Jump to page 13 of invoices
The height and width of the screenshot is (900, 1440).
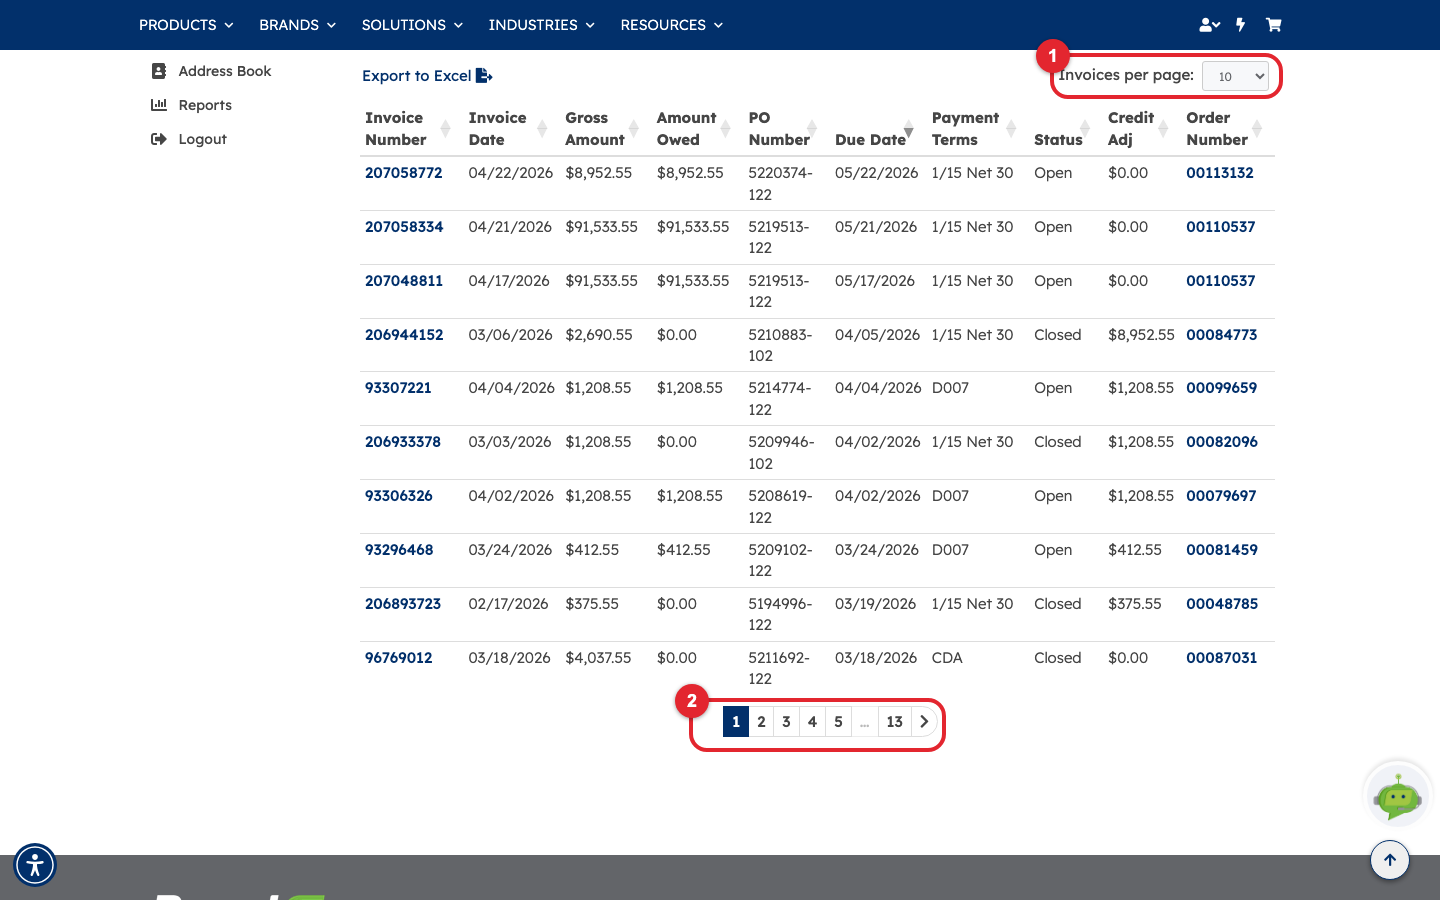[895, 722]
